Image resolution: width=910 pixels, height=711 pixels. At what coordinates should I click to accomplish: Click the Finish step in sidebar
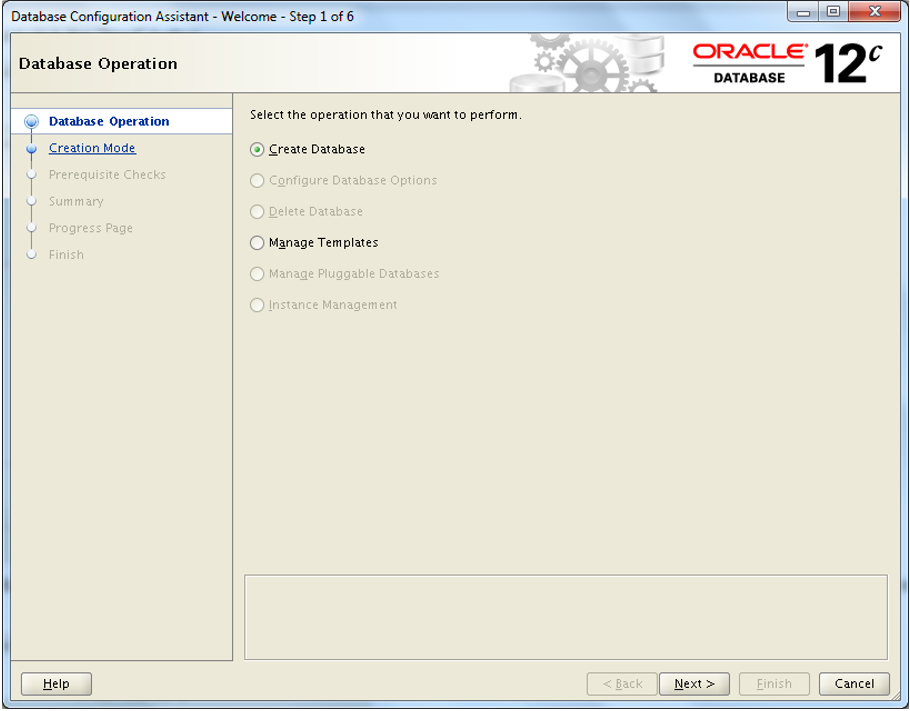tap(66, 255)
